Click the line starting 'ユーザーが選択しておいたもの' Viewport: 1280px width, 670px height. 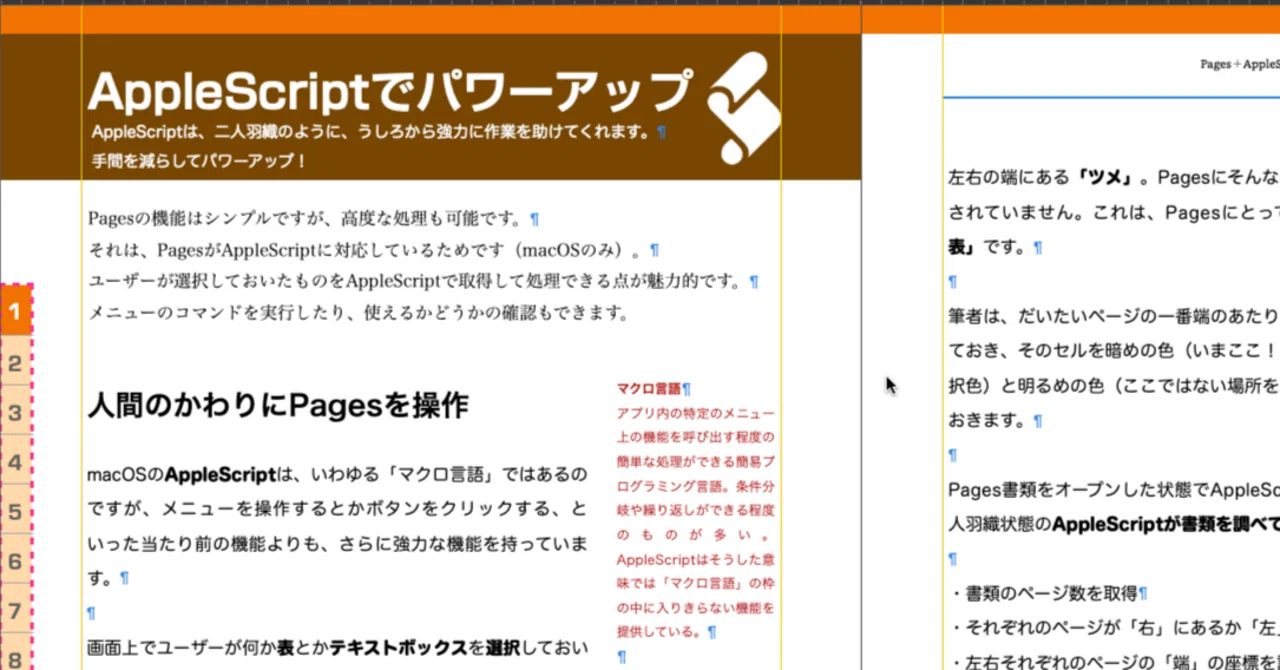416,282
